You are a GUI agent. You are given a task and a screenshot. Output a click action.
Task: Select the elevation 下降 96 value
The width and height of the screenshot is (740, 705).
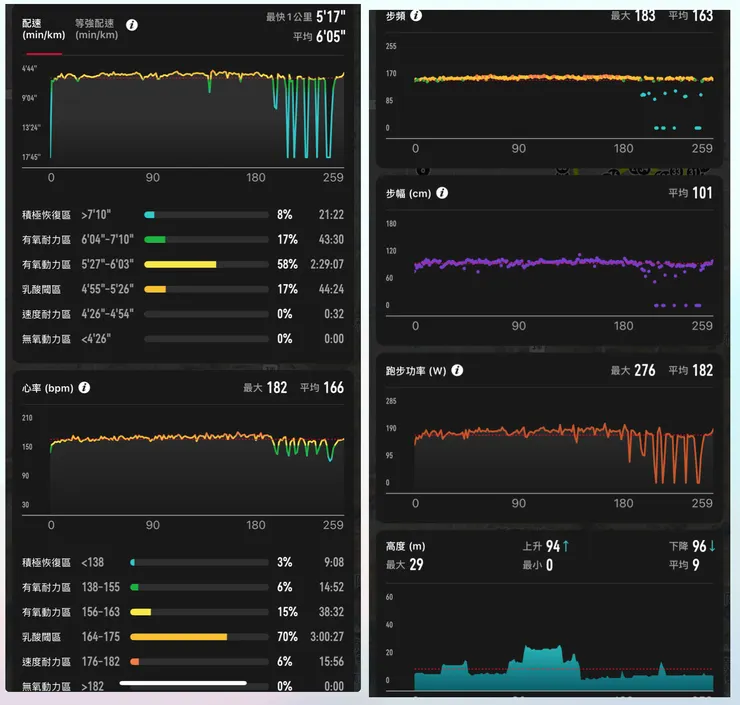692,546
